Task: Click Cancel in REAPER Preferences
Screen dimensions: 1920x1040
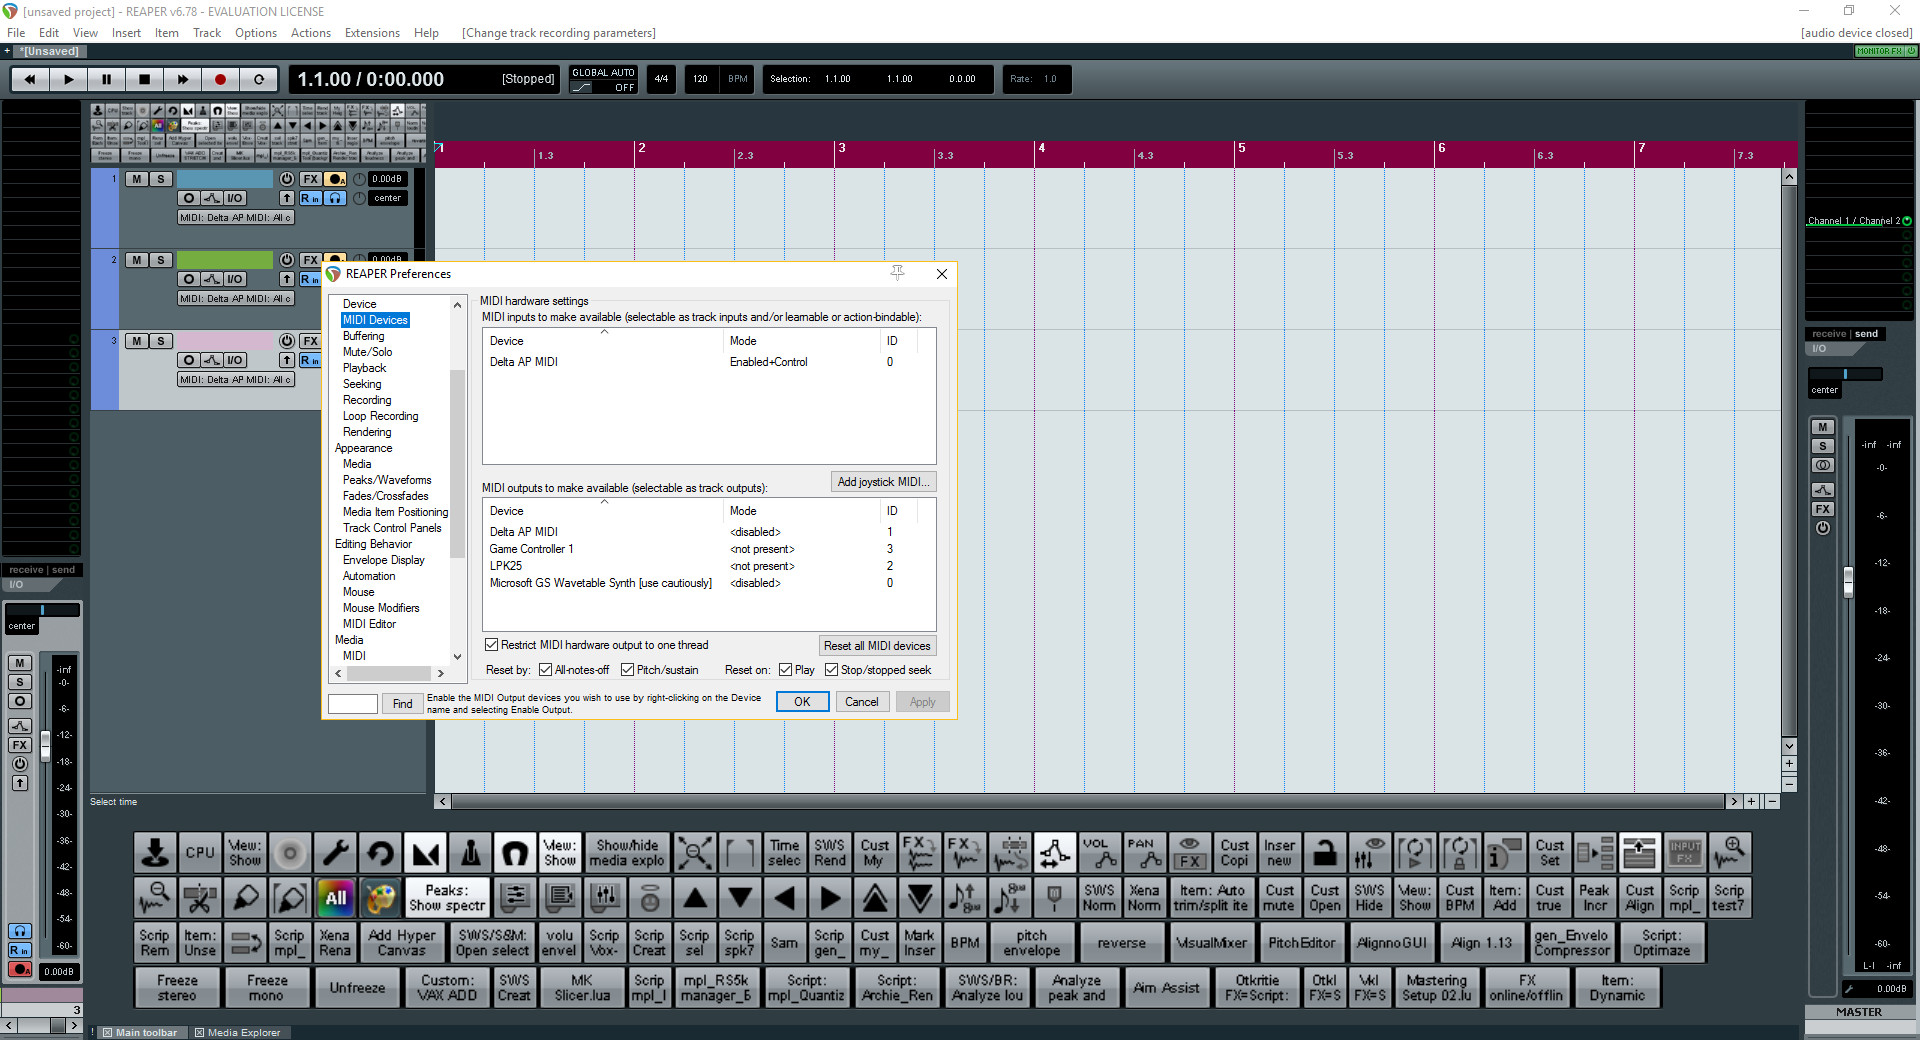Action: click(862, 702)
